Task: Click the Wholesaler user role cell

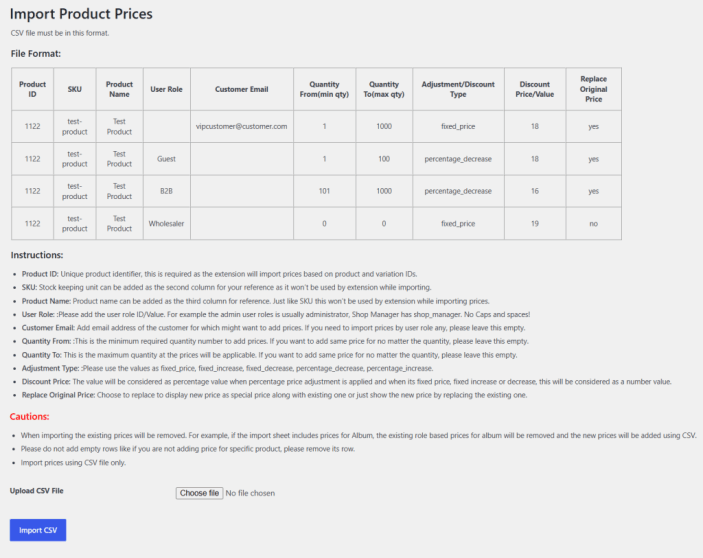Action: click(166, 223)
